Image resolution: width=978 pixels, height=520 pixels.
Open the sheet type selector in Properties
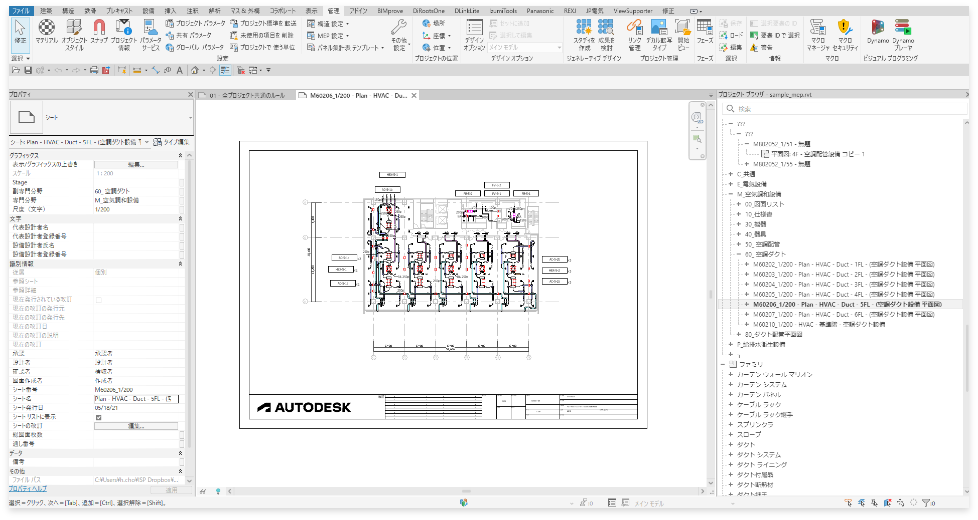click(x=101, y=117)
